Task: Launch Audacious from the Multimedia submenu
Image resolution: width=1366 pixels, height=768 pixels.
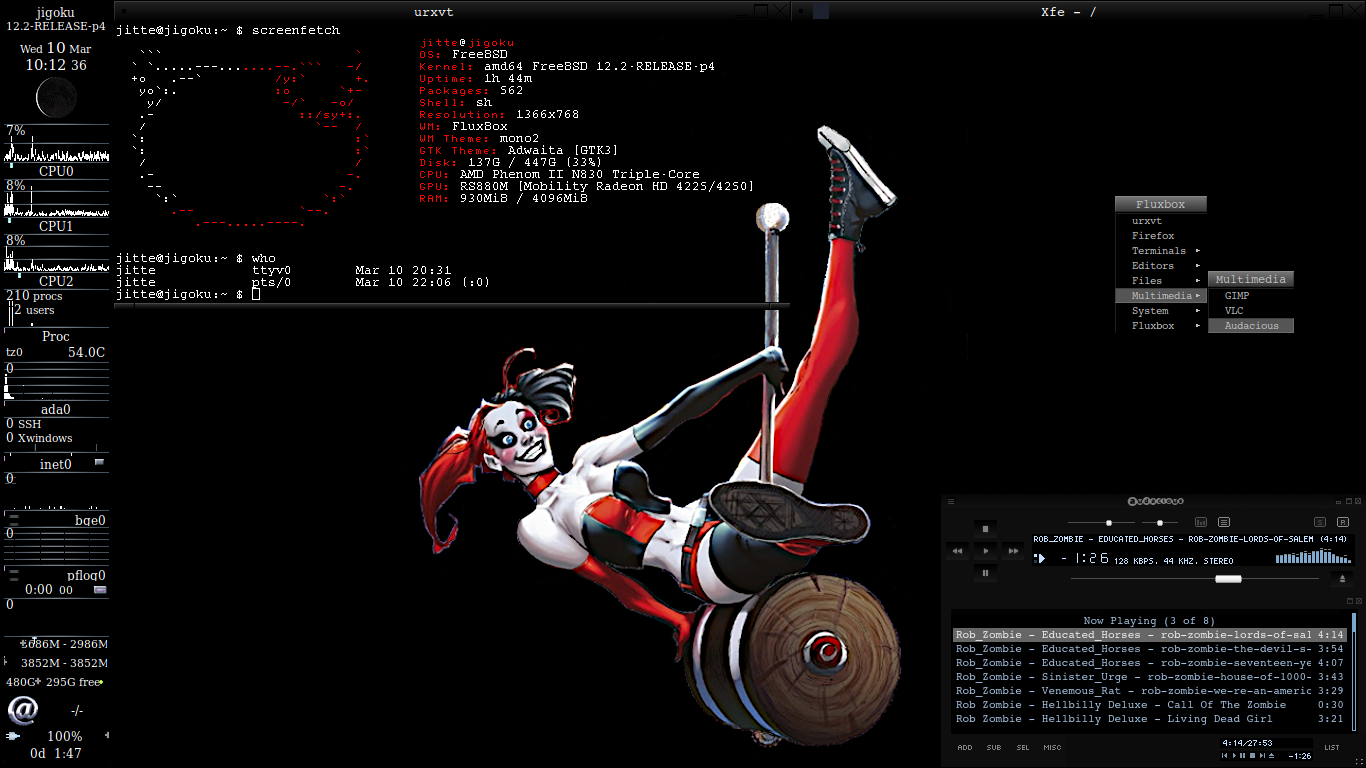Action: click(1251, 326)
